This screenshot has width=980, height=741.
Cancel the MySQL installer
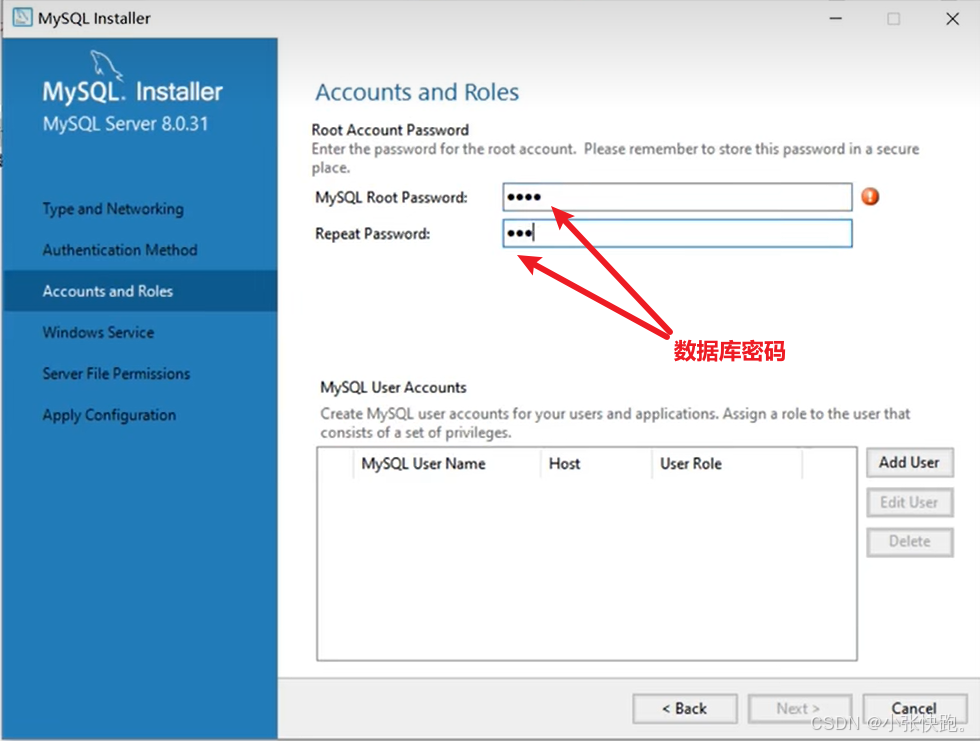tap(914, 709)
